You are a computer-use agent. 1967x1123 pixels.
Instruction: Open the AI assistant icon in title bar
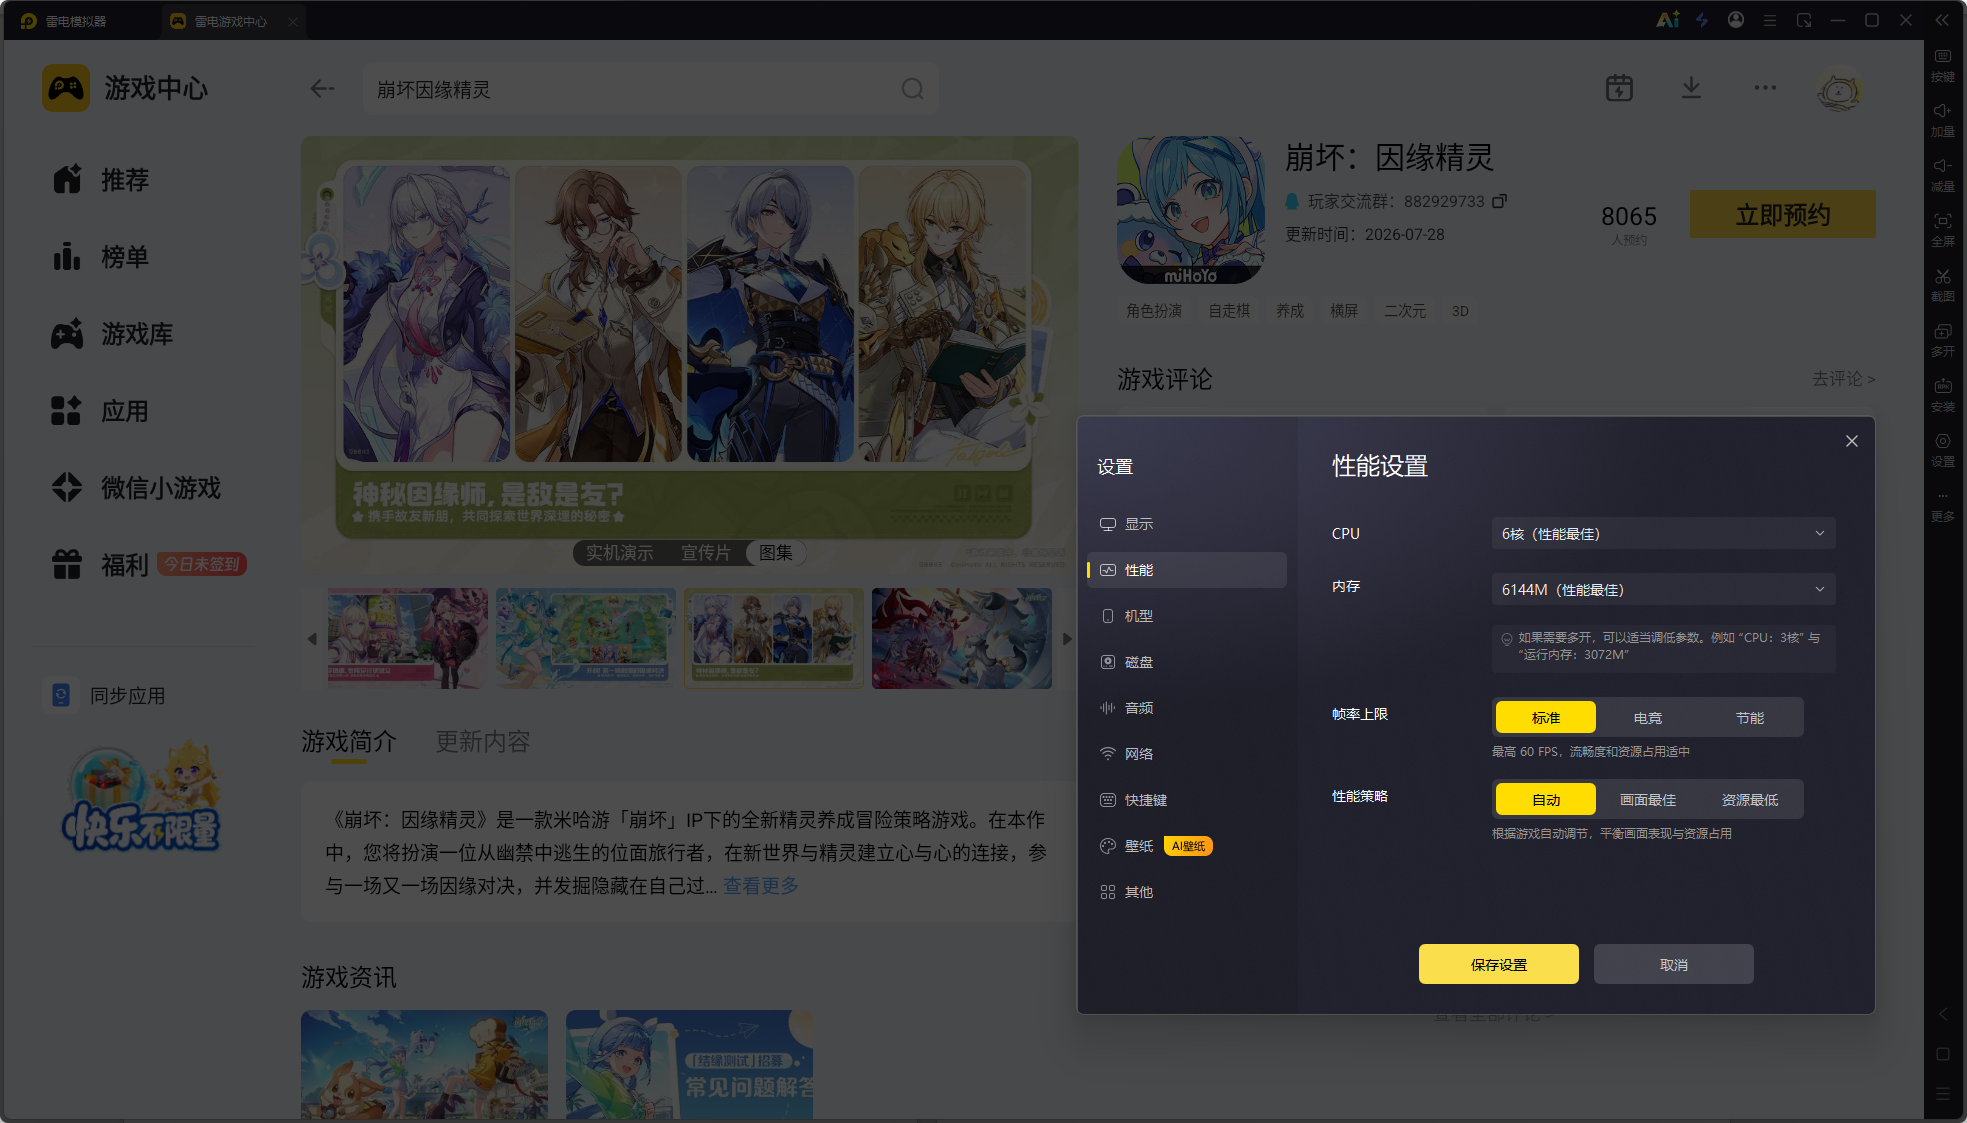click(x=1667, y=20)
